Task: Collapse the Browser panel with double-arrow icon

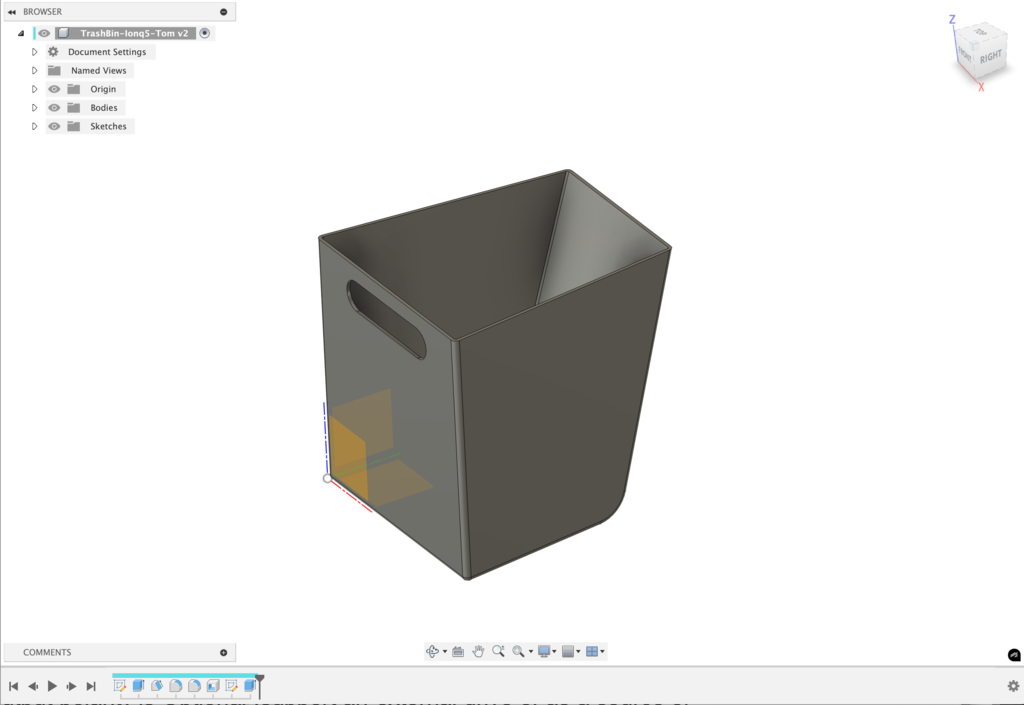Action: pos(11,12)
